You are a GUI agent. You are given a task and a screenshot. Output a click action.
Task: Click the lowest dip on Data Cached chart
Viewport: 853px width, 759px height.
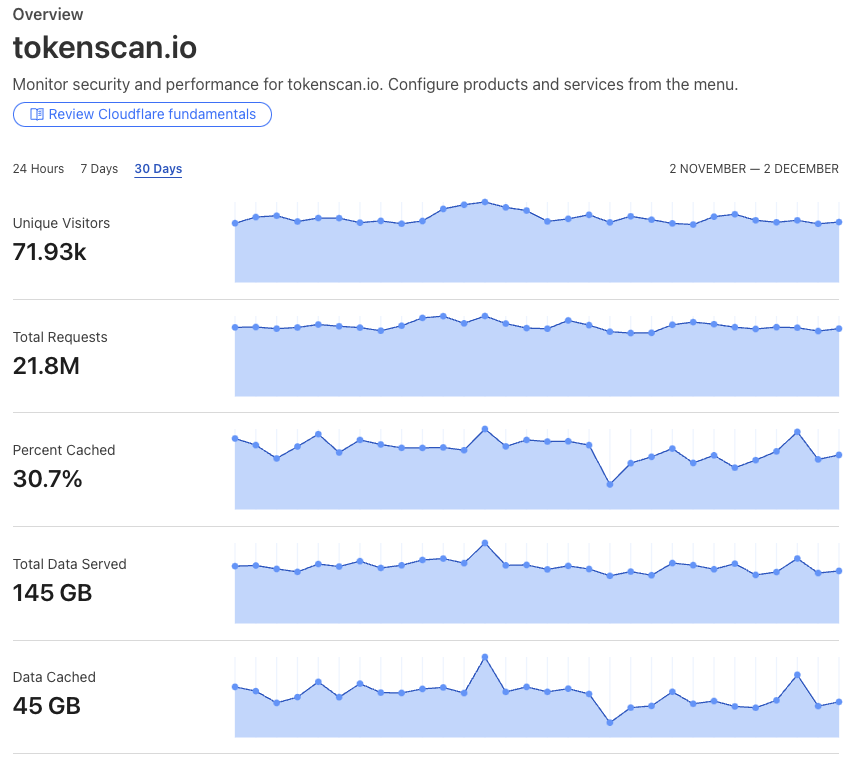pyautogui.click(x=610, y=723)
